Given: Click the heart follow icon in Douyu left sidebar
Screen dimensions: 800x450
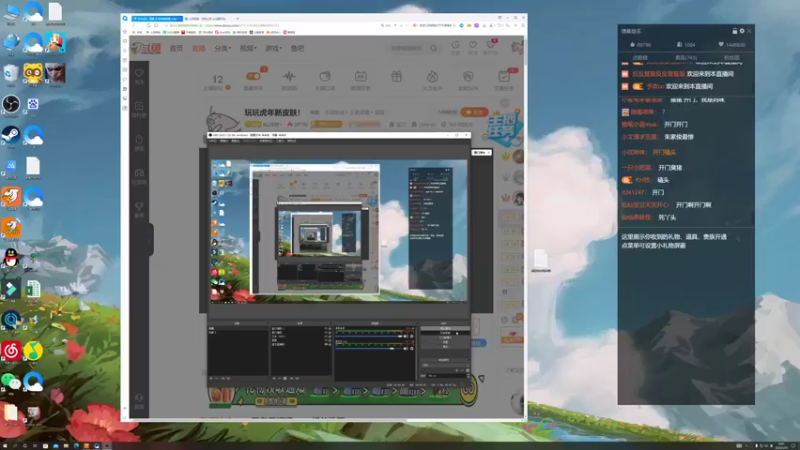Looking at the screenshot, I should (x=139, y=73).
